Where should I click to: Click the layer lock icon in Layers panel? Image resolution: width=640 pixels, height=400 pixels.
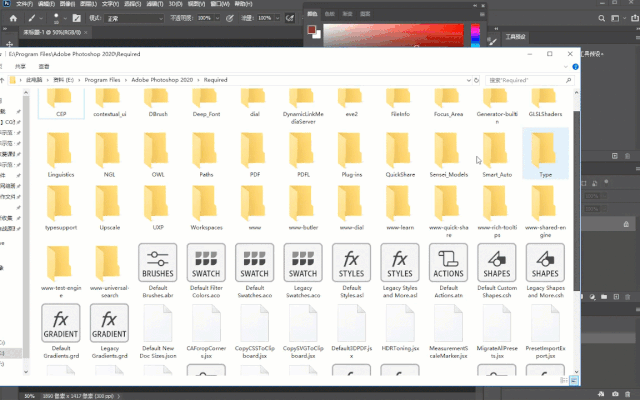pos(626,224)
